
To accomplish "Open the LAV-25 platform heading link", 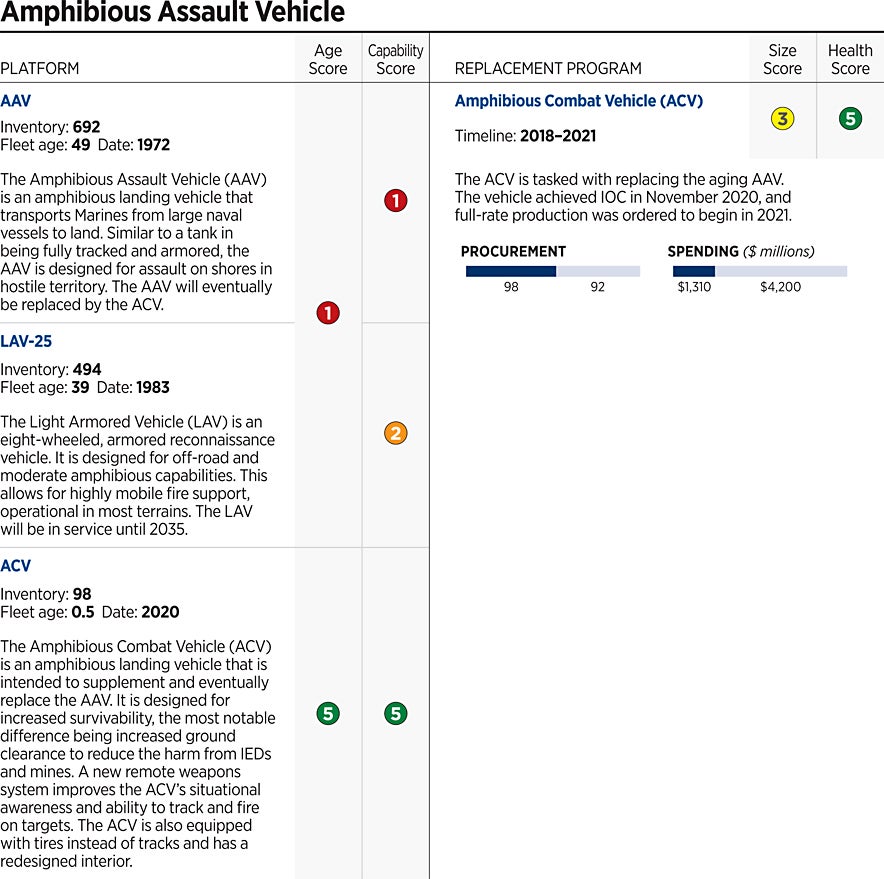I will [26, 341].
